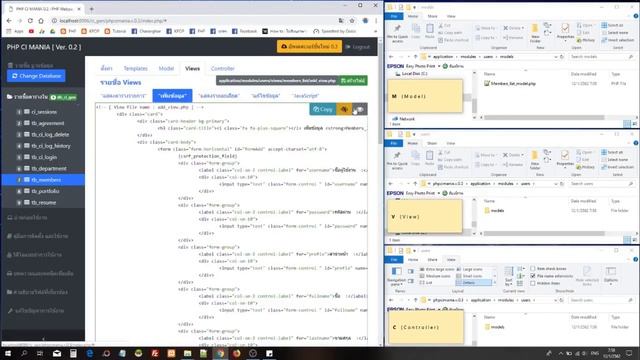Select the JavaScript sub-tab
The image size is (640, 360).
305,96
